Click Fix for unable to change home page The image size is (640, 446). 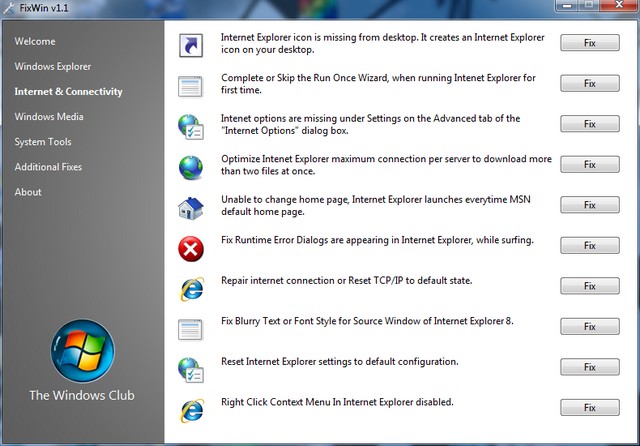click(x=590, y=205)
